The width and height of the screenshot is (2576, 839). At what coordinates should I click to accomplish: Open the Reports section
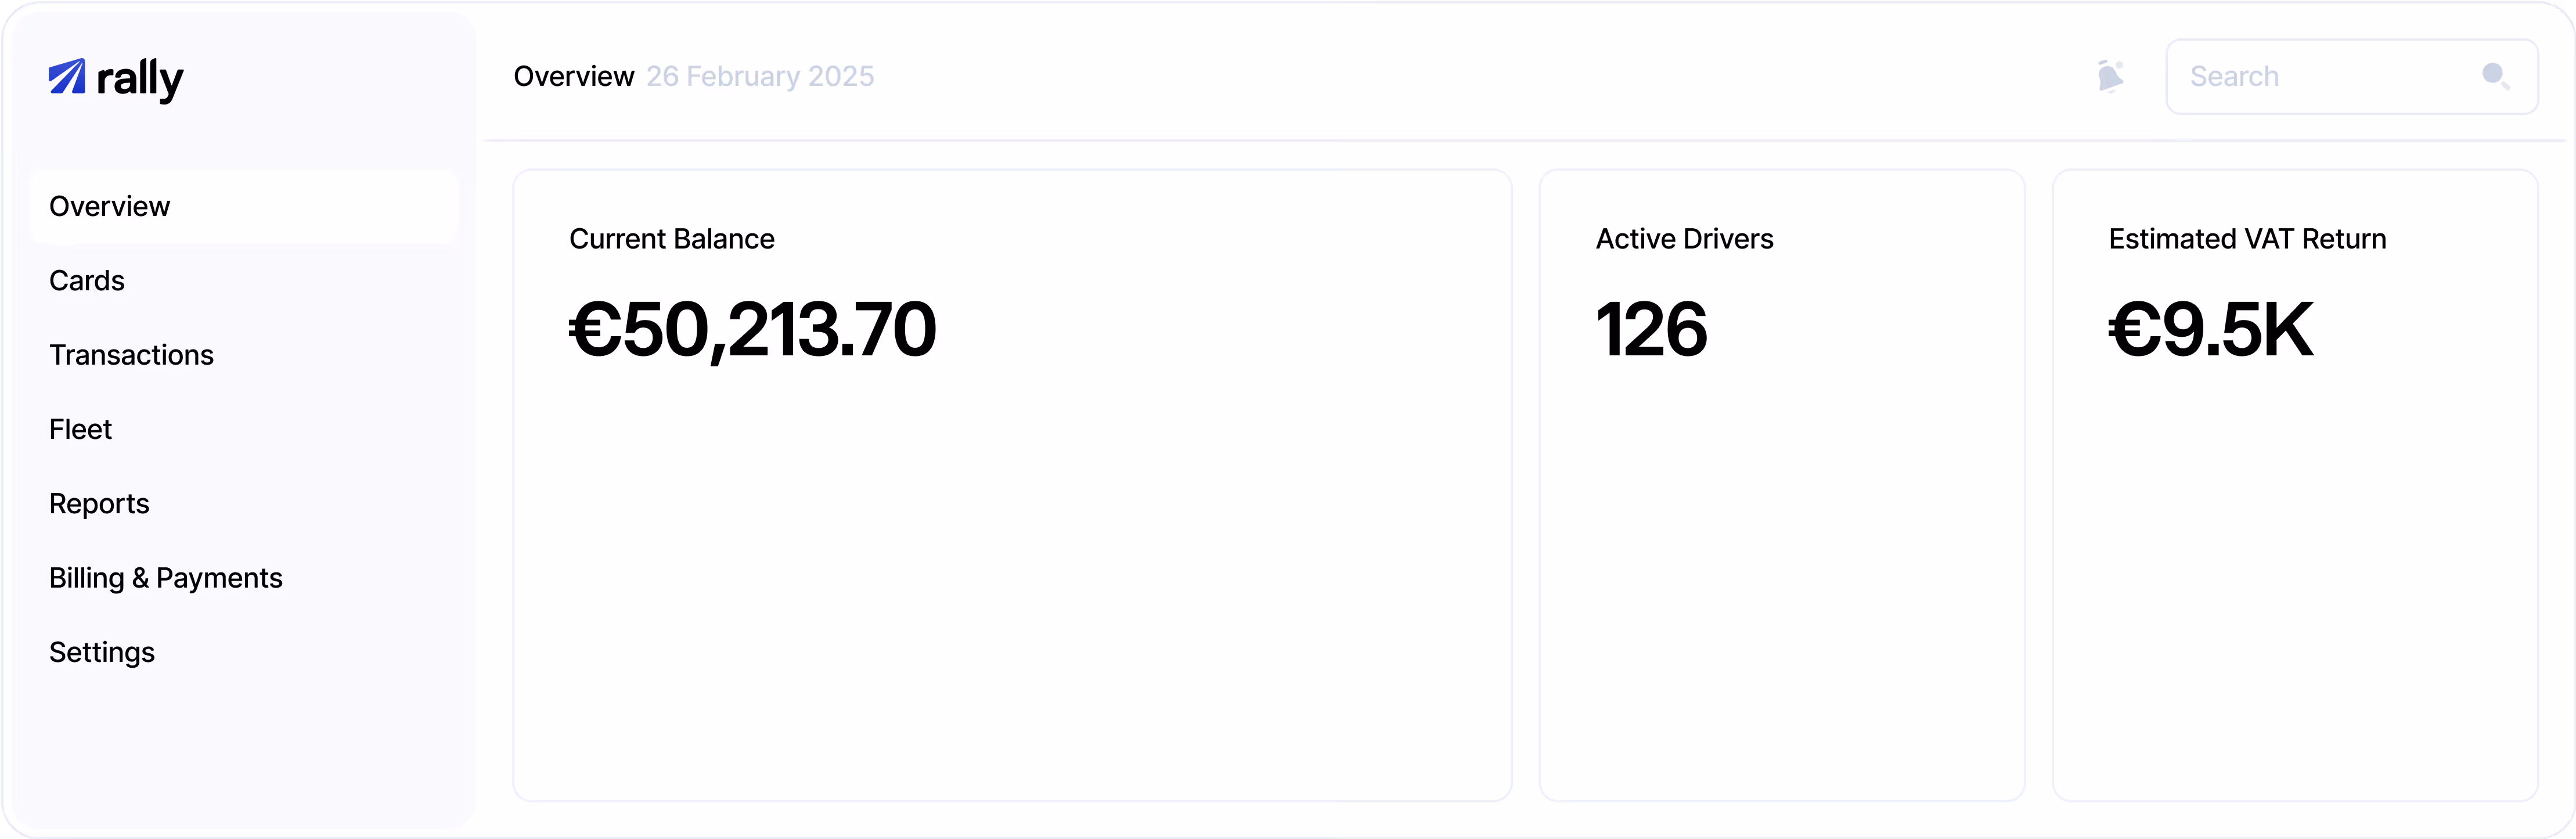[99, 504]
